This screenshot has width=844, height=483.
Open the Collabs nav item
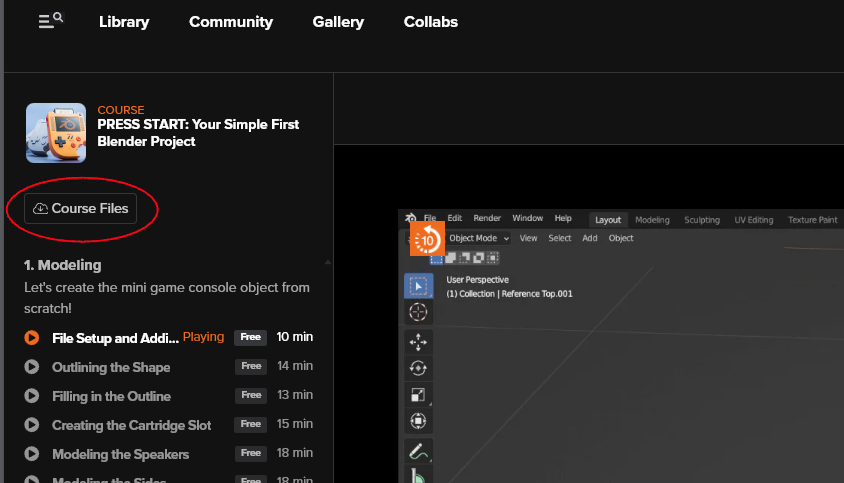(x=431, y=22)
